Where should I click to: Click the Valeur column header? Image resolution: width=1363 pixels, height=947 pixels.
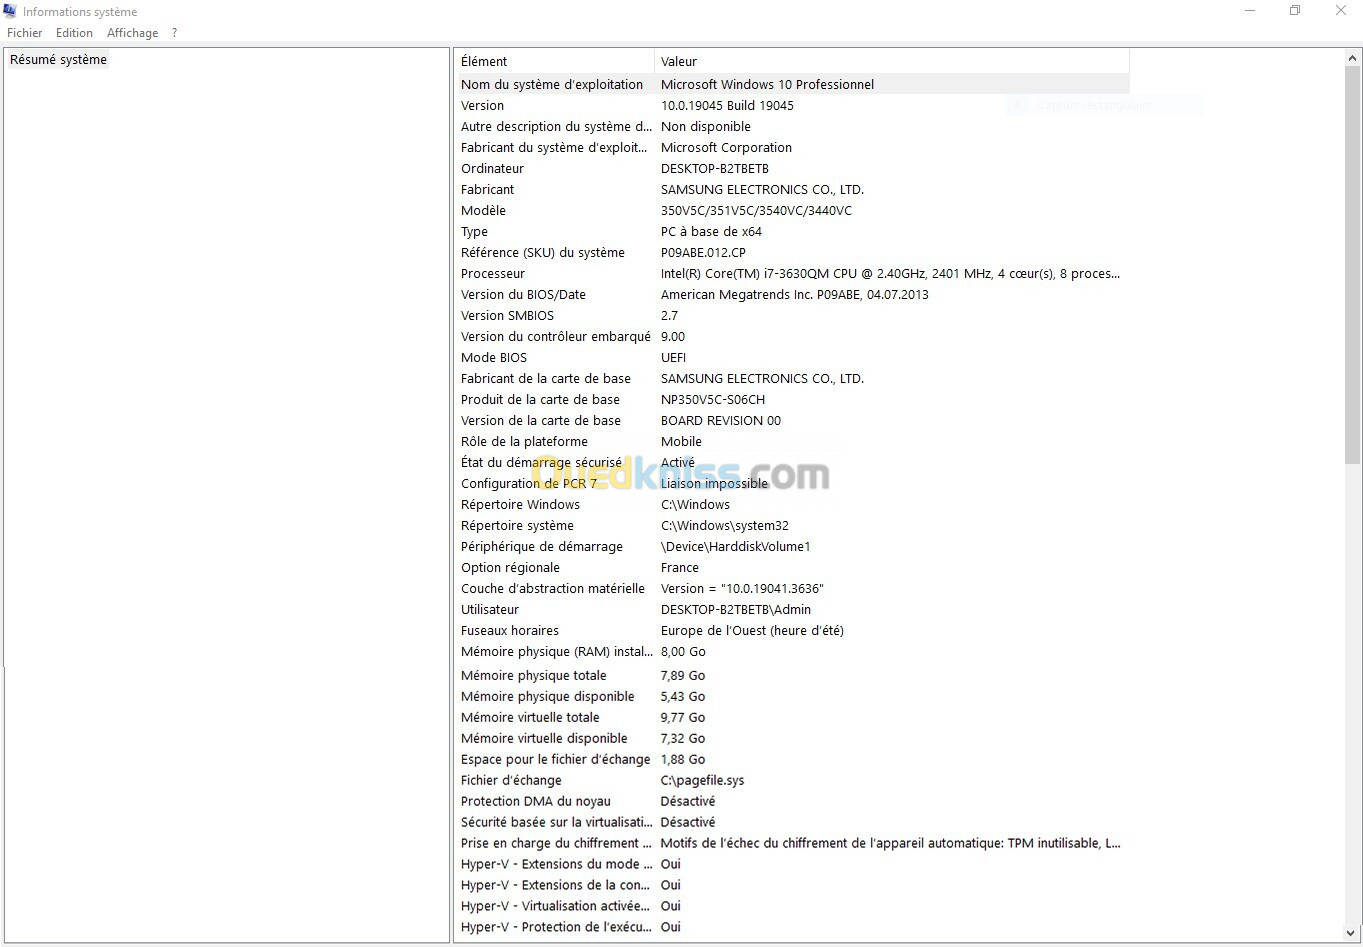pyautogui.click(x=892, y=61)
